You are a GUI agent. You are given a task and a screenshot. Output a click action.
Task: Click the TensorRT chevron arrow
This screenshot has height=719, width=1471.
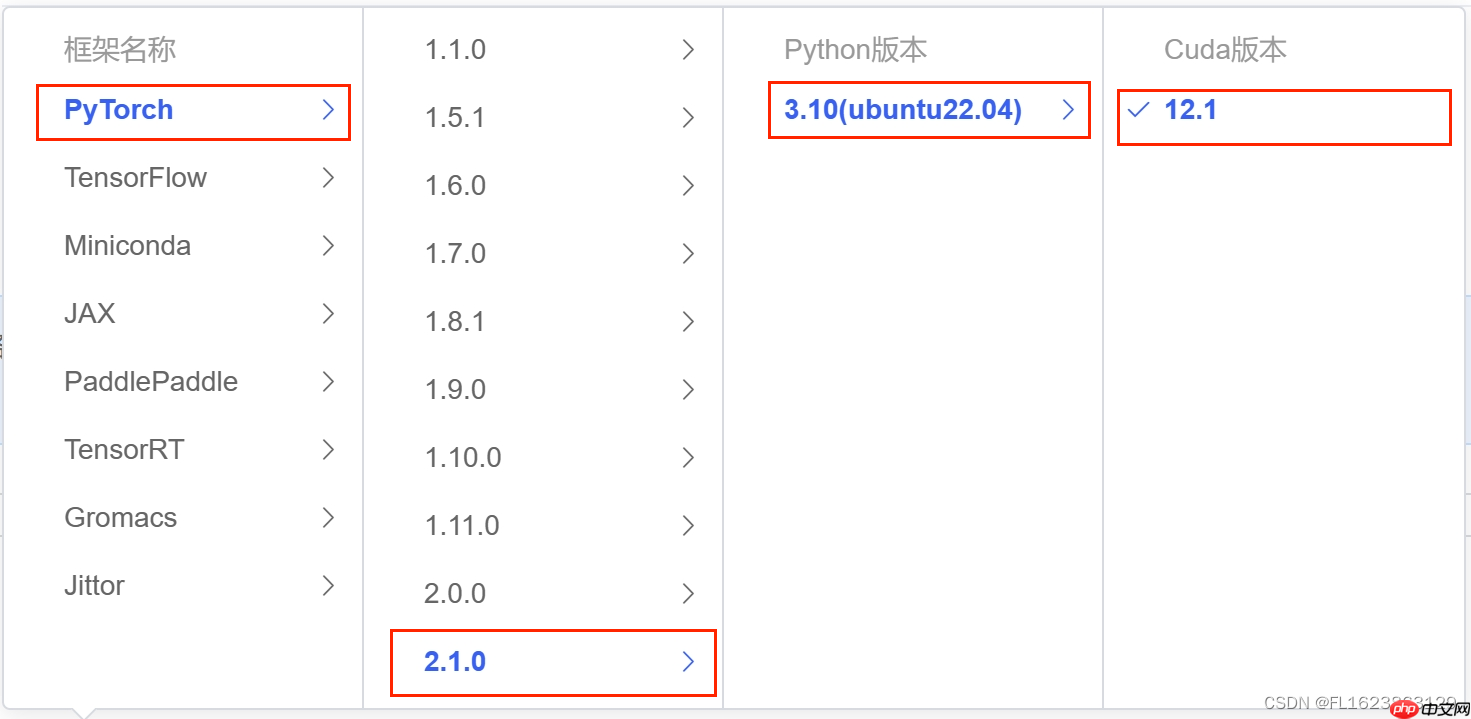(328, 450)
